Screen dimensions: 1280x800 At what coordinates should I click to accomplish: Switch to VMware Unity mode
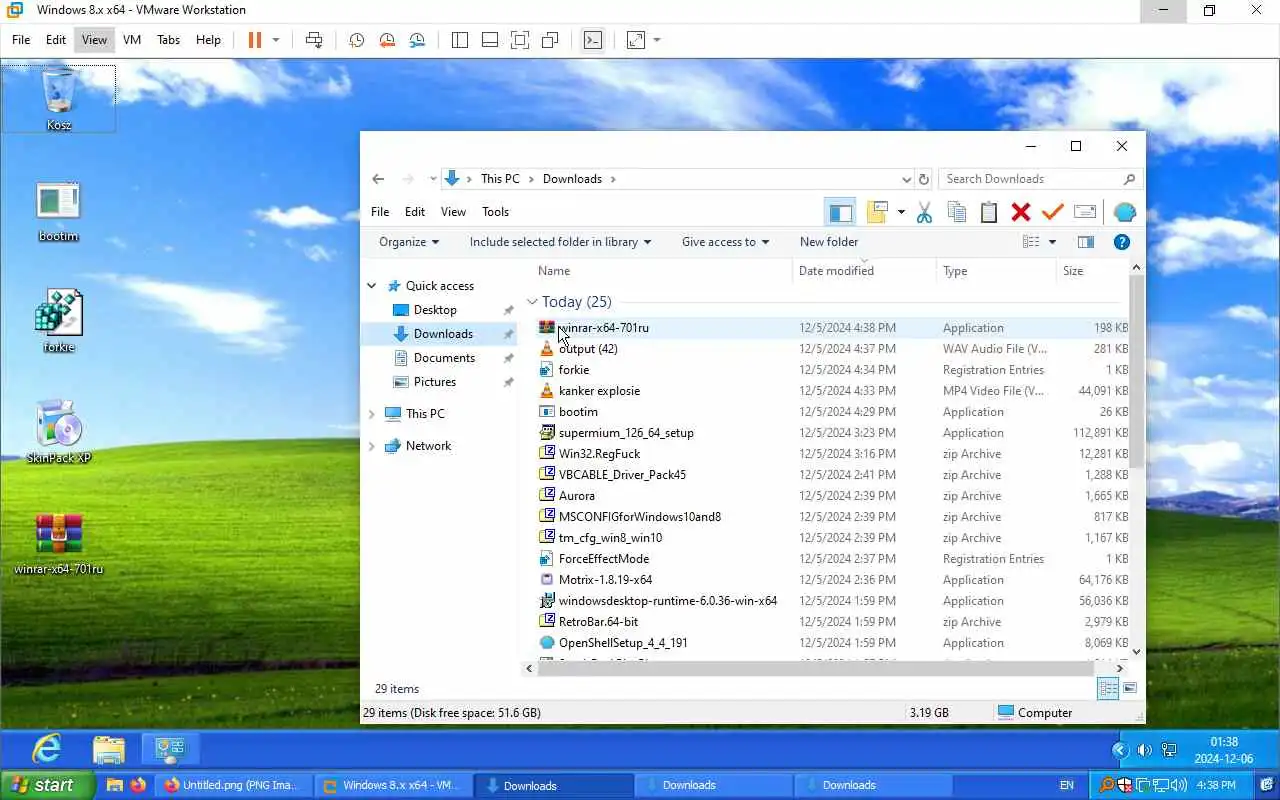click(x=550, y=40)
